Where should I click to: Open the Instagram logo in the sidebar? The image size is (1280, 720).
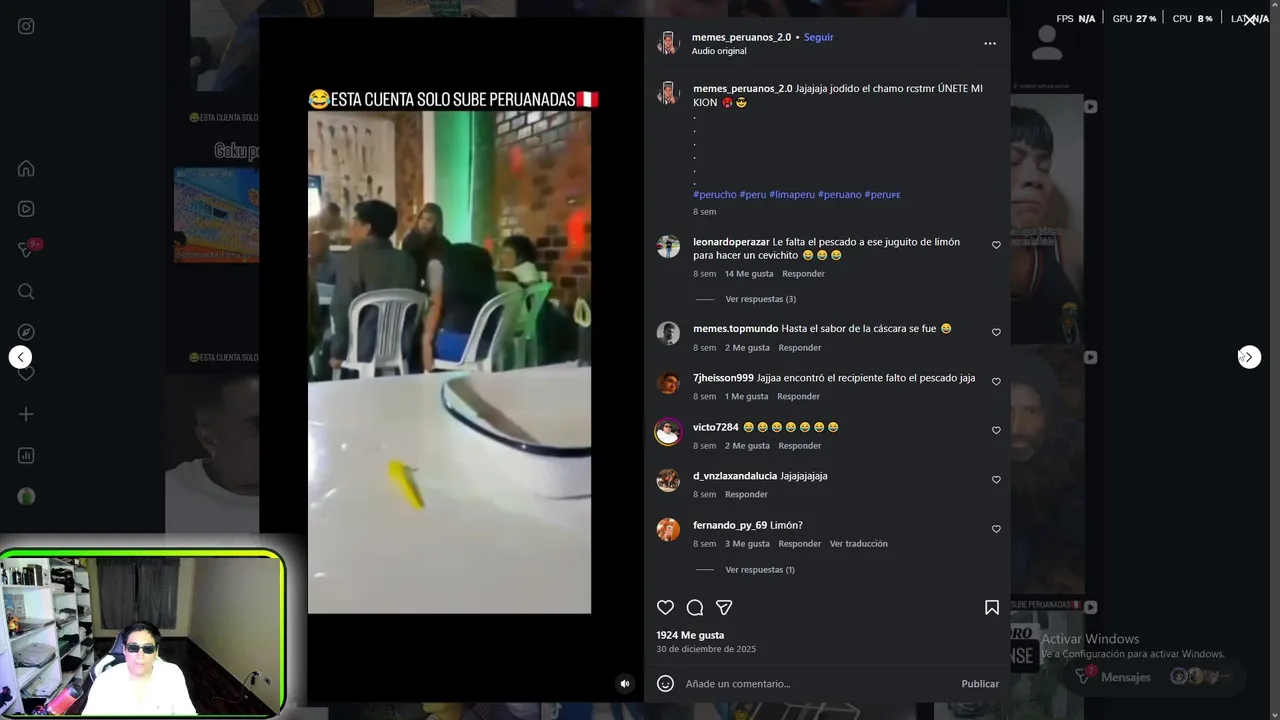(x=26, y=26)
